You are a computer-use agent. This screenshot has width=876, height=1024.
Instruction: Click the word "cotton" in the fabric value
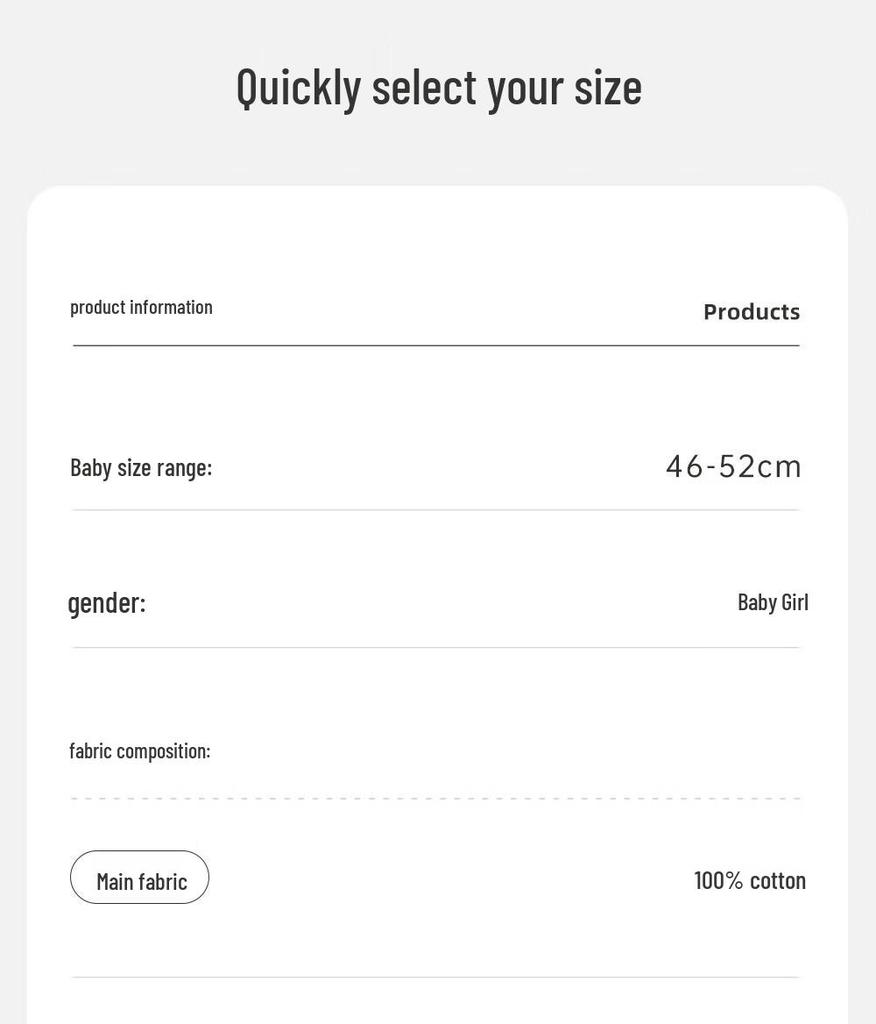click(x=777, y=880)
